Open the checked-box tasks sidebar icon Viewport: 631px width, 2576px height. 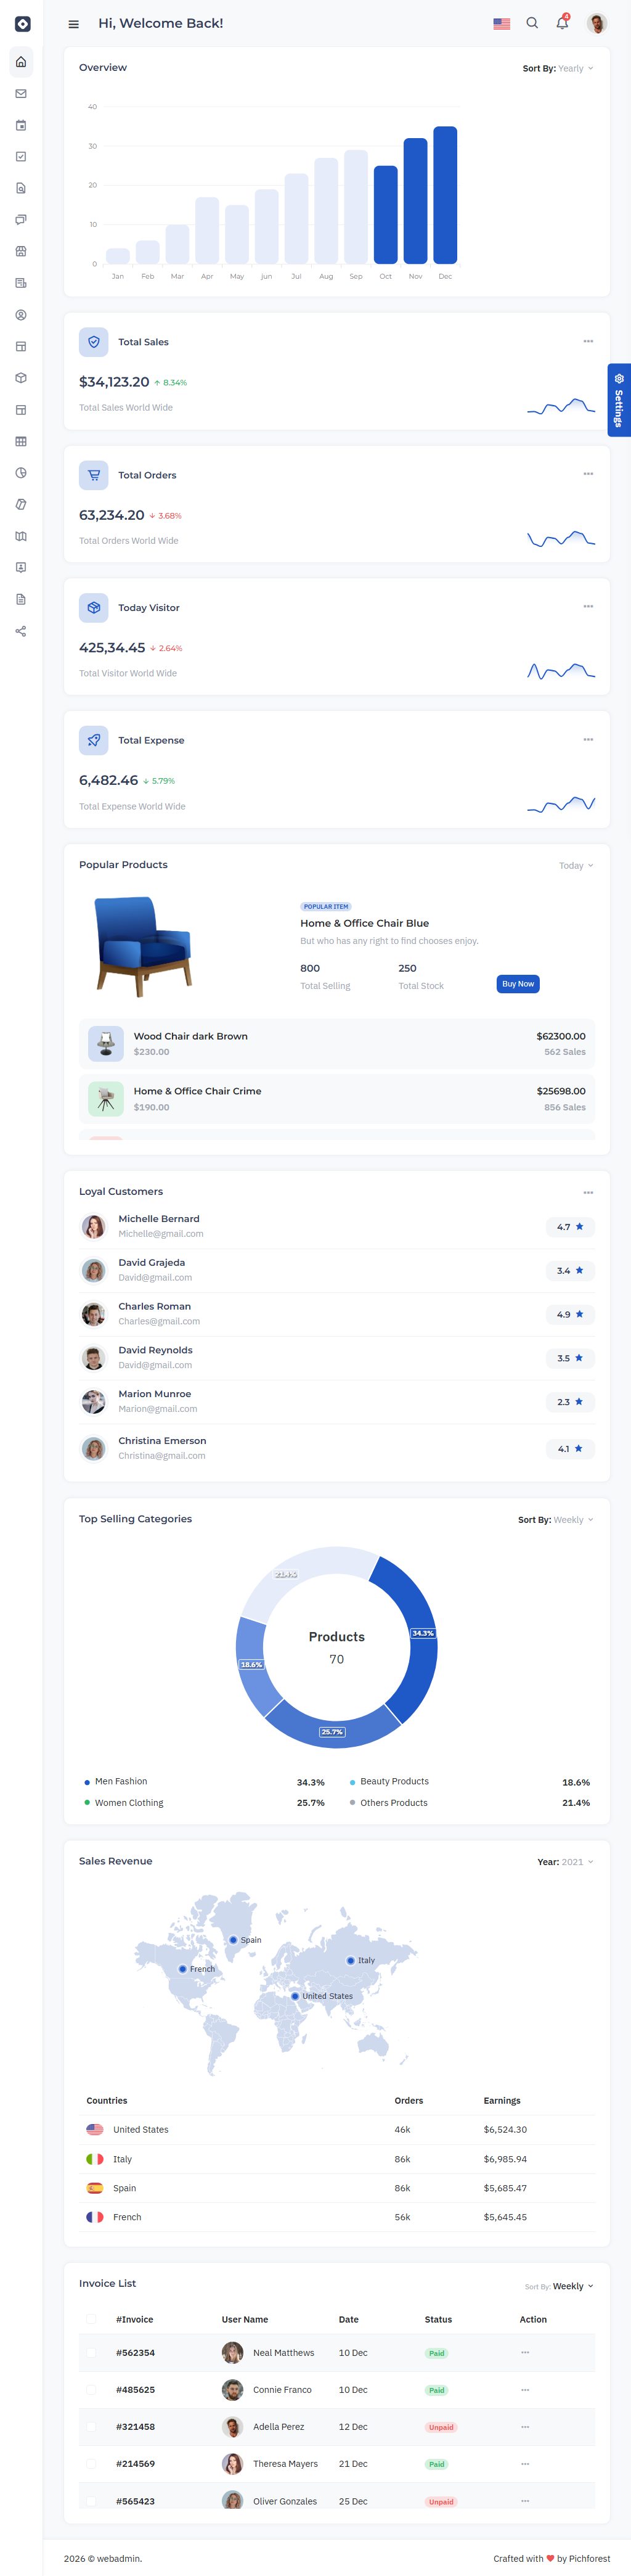(21, 157)
